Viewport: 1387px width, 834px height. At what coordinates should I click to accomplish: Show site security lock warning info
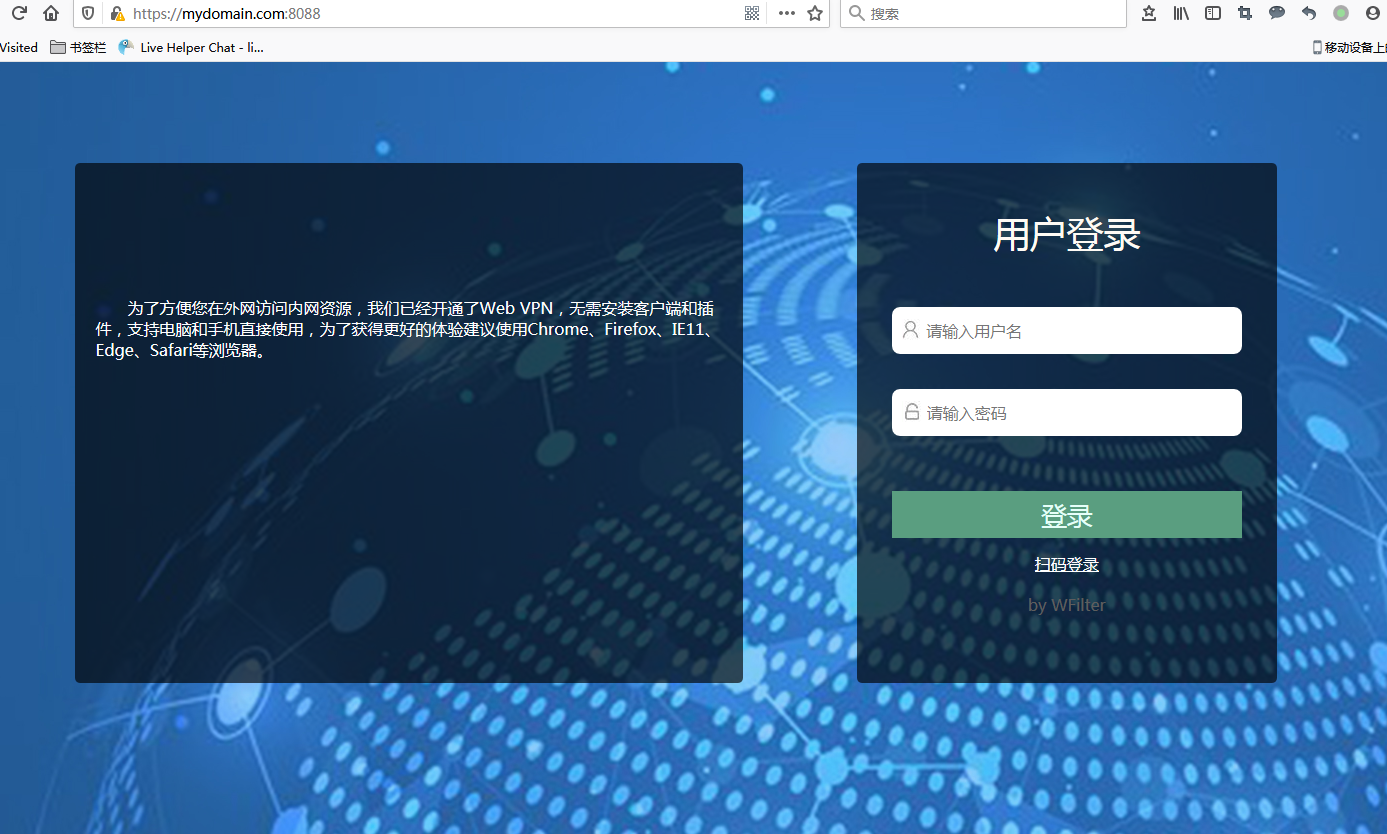coord(117,14)
